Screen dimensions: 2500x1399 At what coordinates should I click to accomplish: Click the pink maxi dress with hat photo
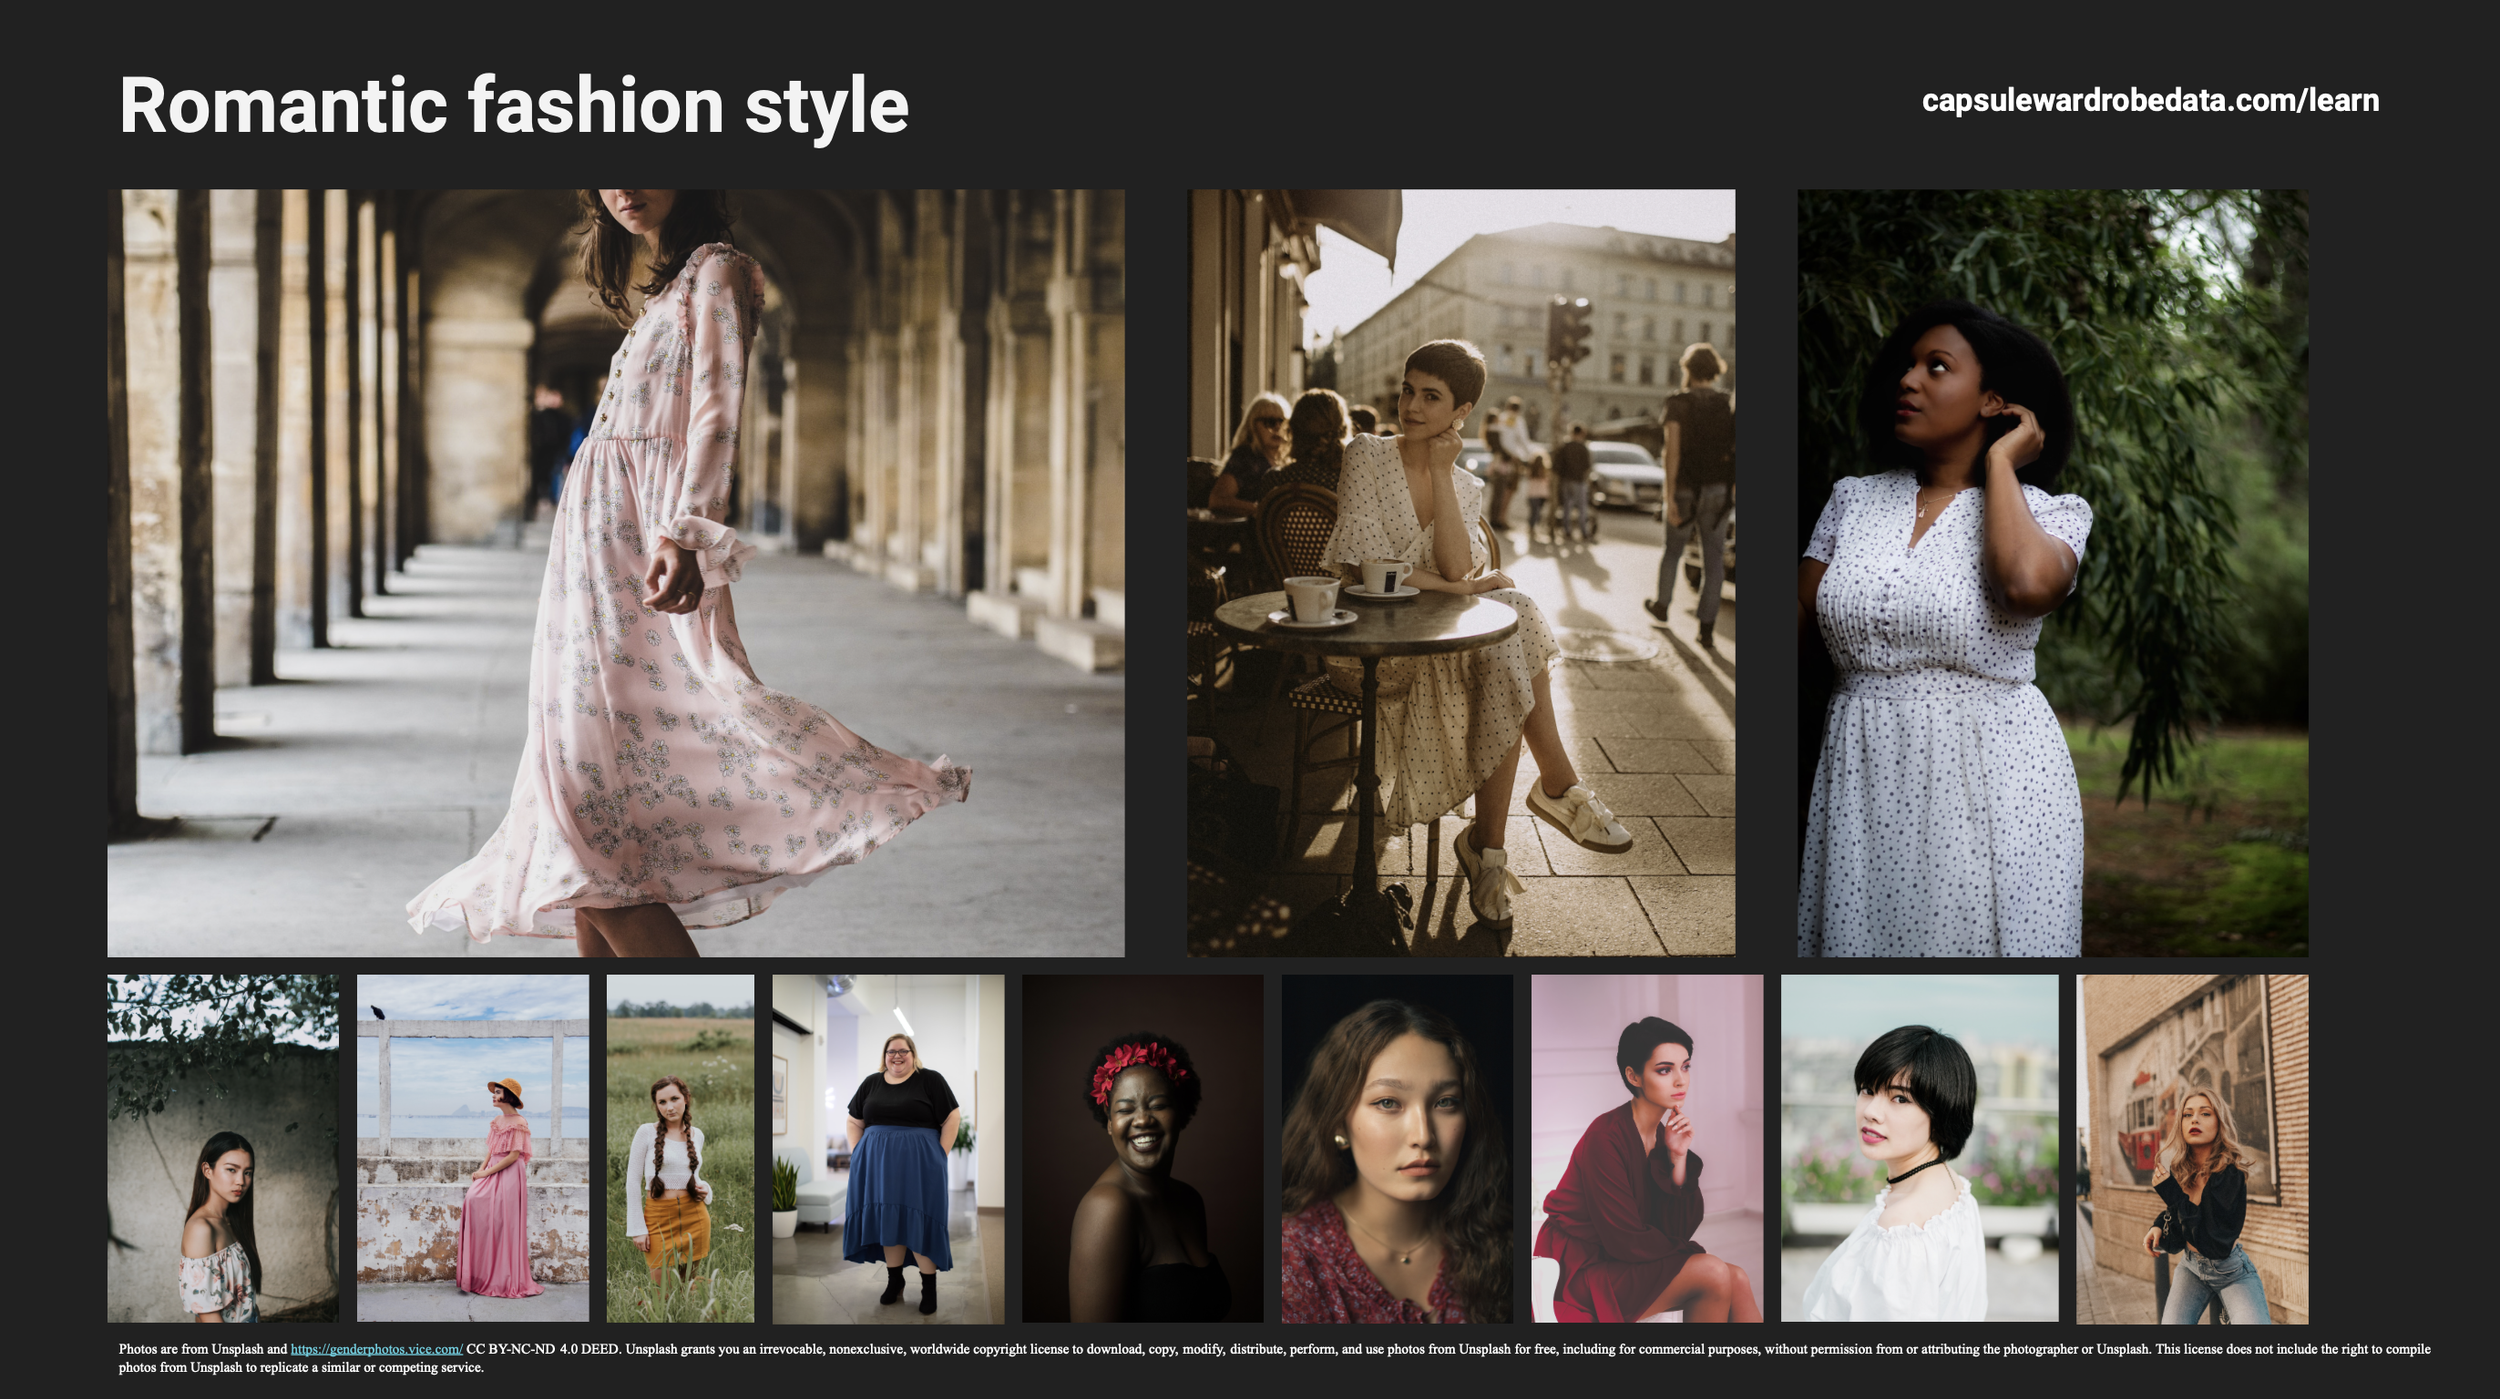(x=472, y=1148)
